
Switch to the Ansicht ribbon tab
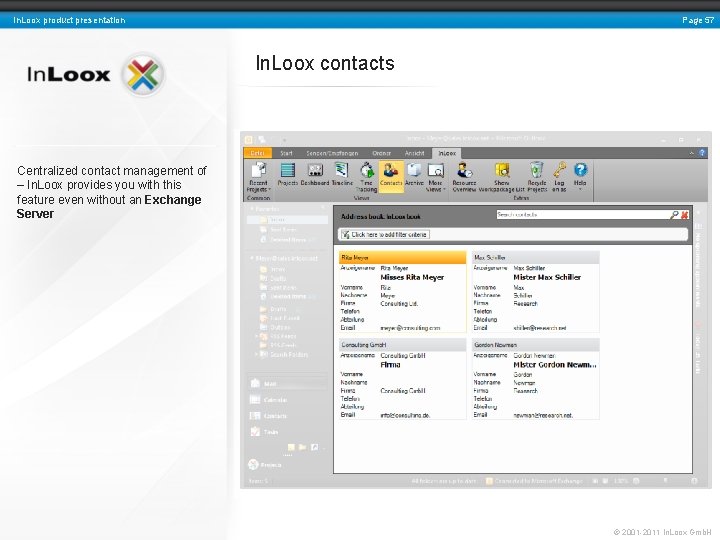(x=414, y=153)
